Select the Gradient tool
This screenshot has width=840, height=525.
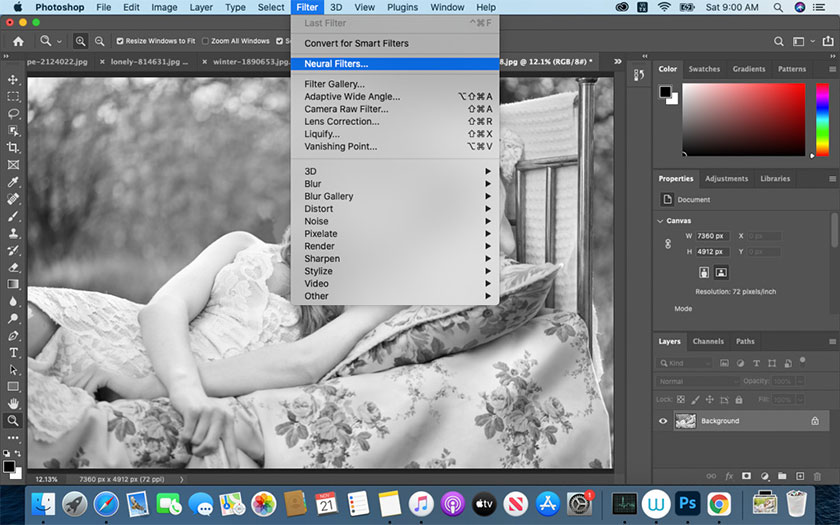13,284
